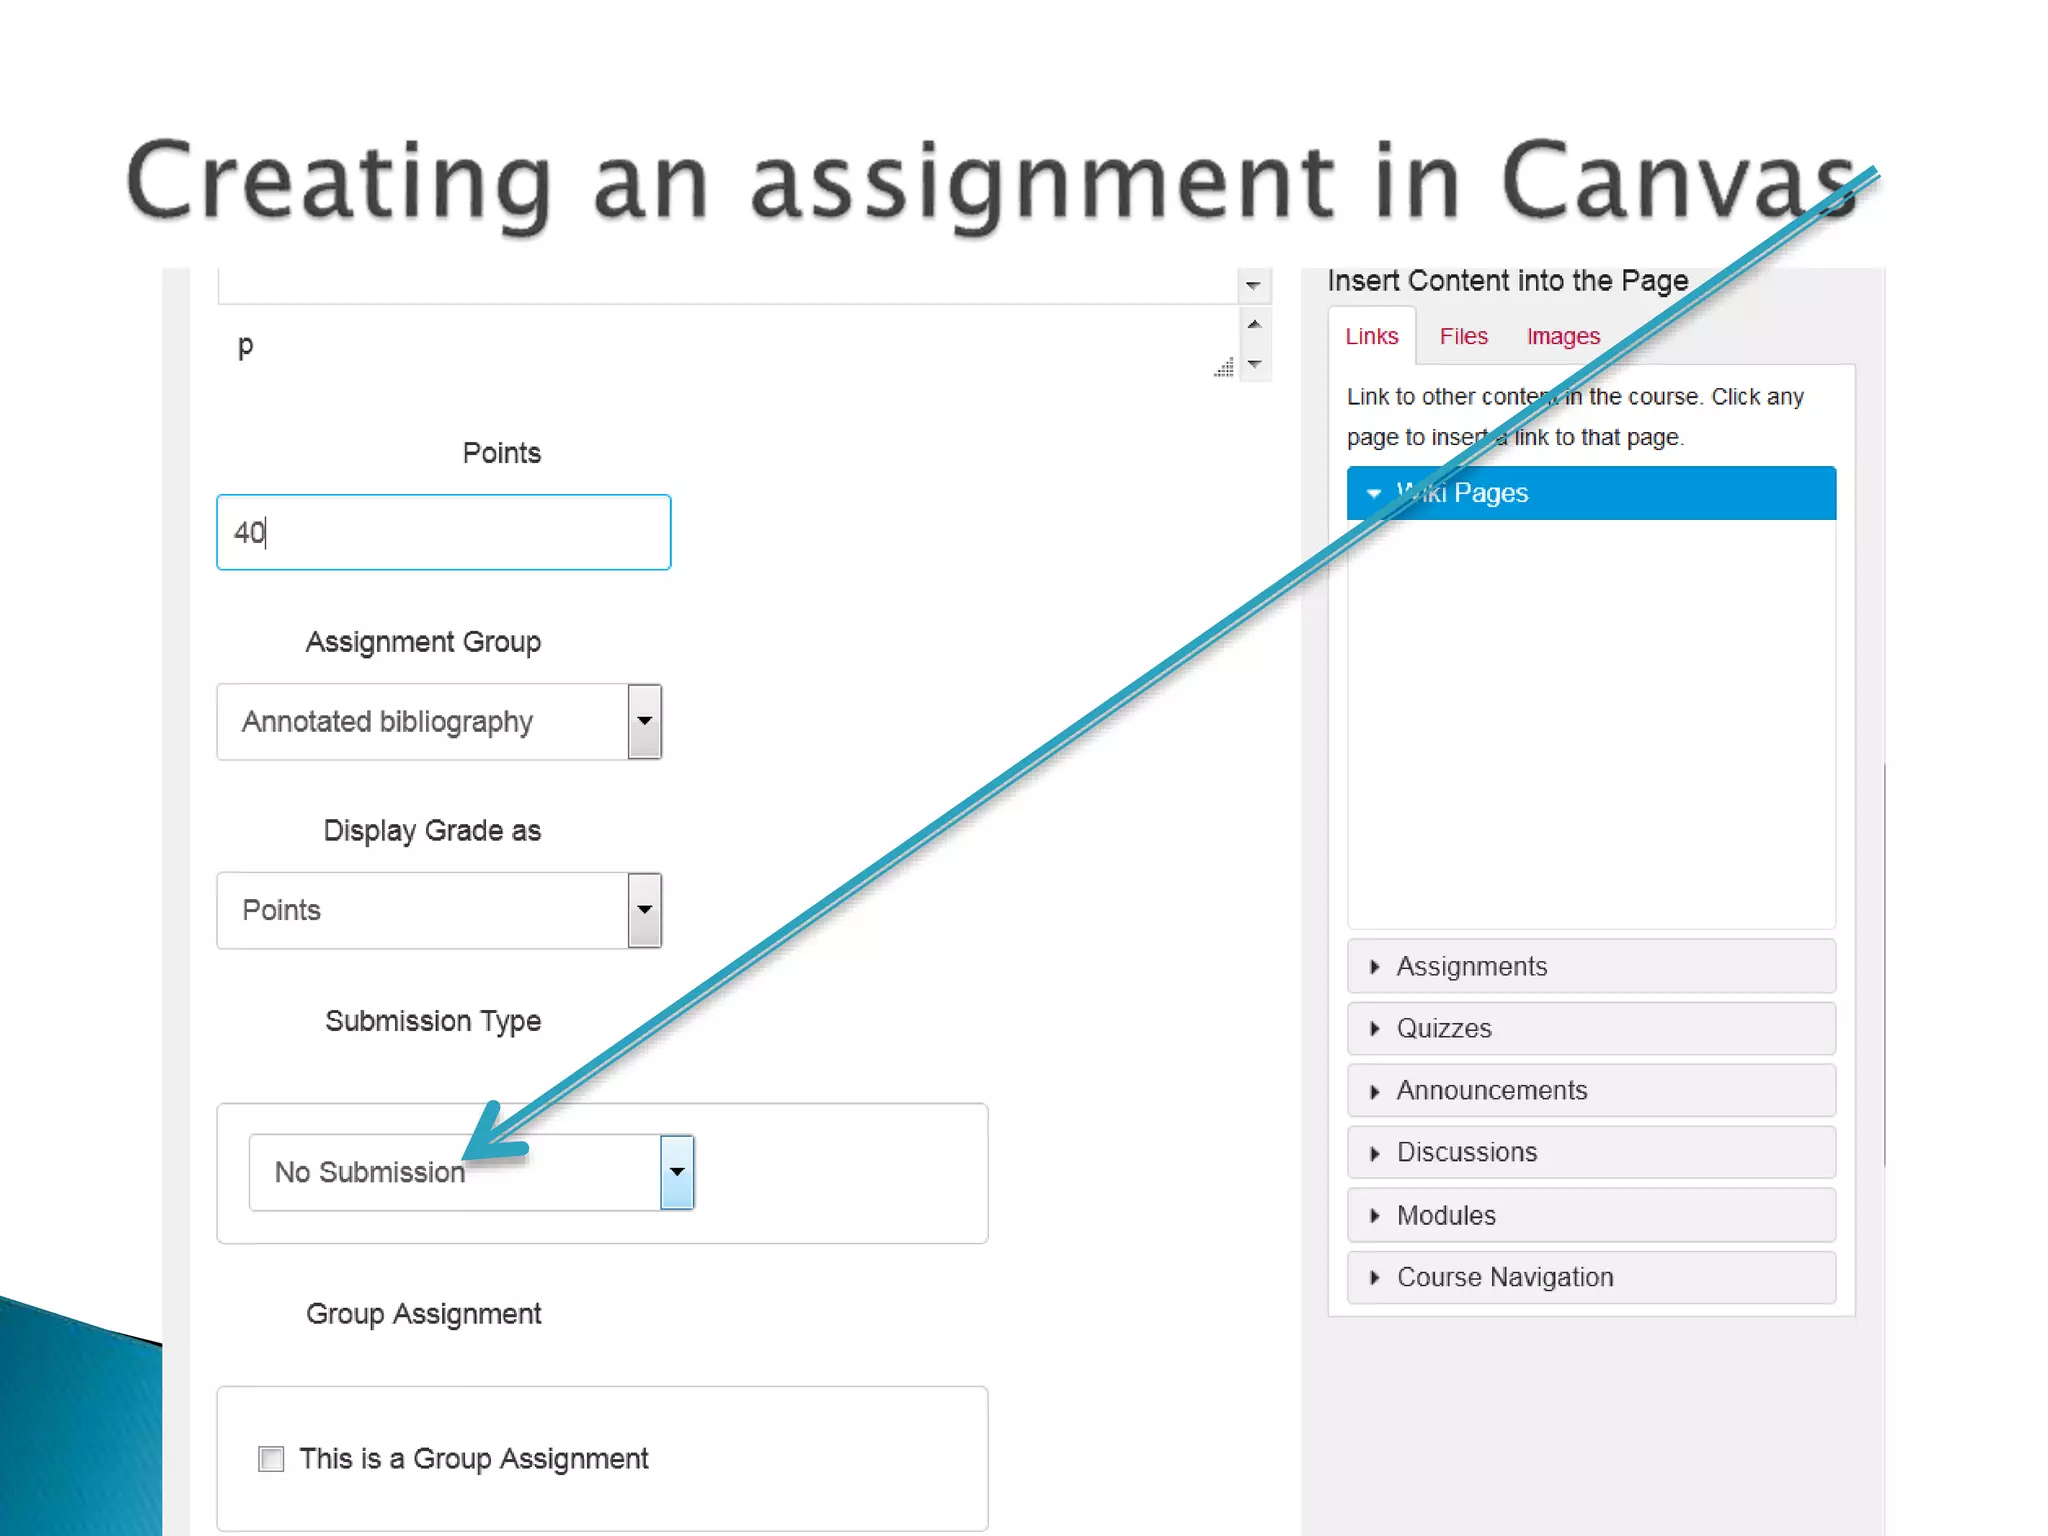
Task: Open the Display Grade as dropdown
Action: (644, 910)
